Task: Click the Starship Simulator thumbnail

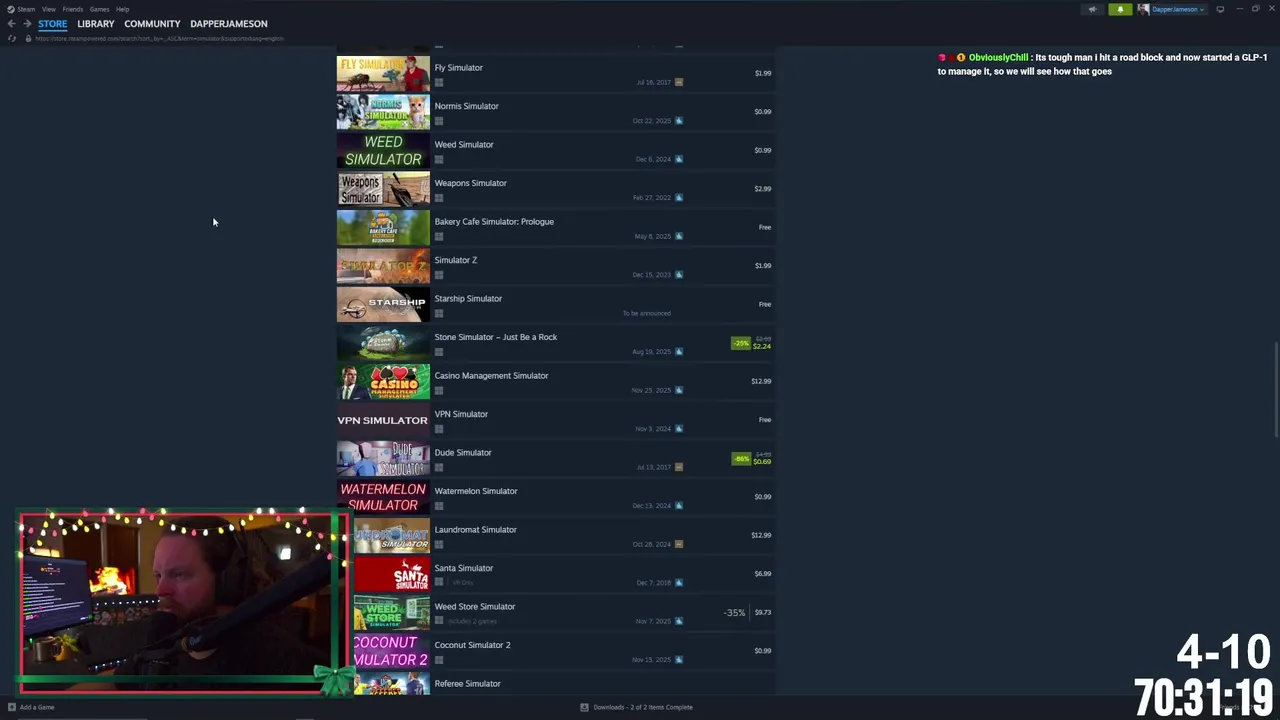Action: click(383, 304)
